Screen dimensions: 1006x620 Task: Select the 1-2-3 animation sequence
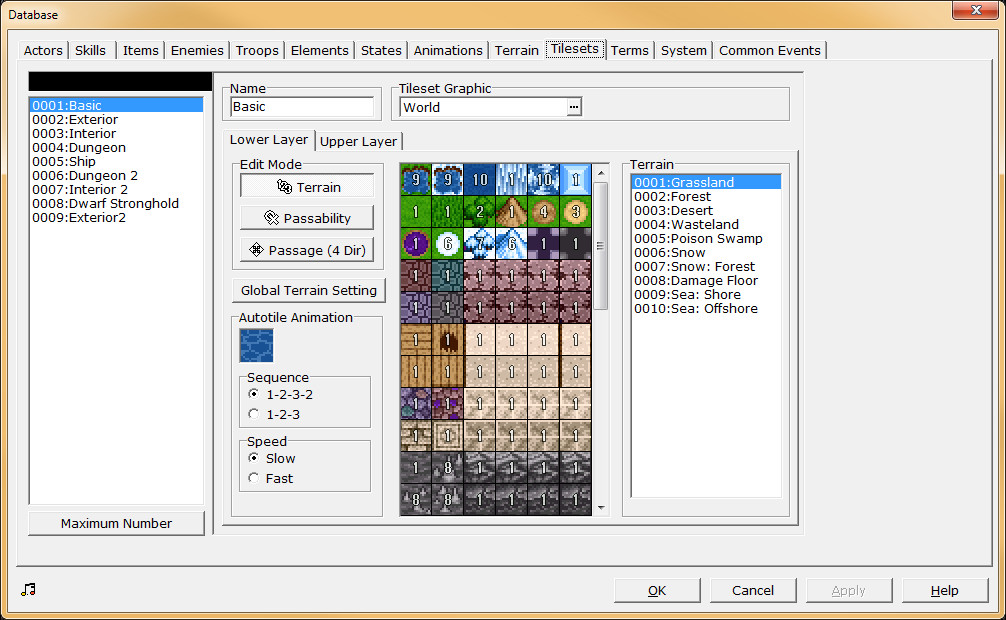(255, 414)
